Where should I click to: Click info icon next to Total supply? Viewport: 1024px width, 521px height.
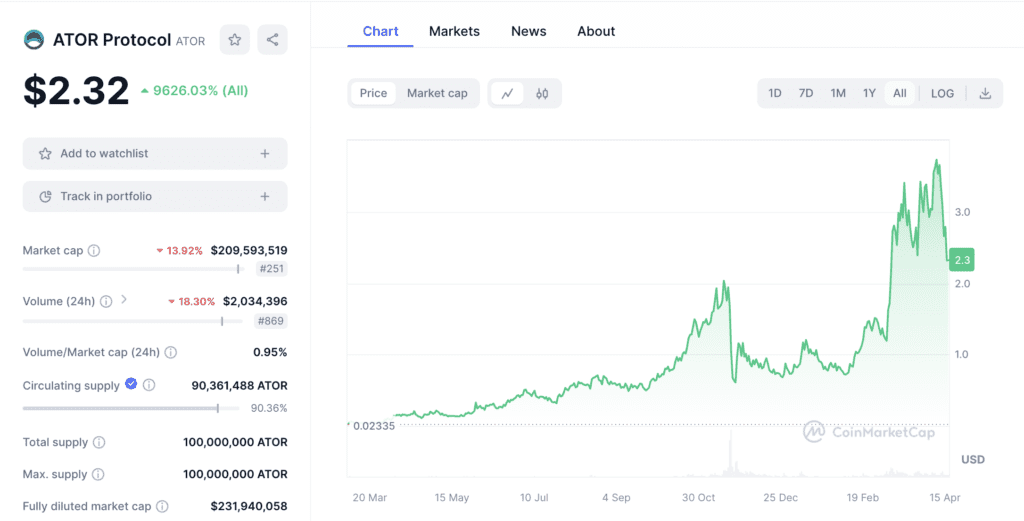point(99,442)
